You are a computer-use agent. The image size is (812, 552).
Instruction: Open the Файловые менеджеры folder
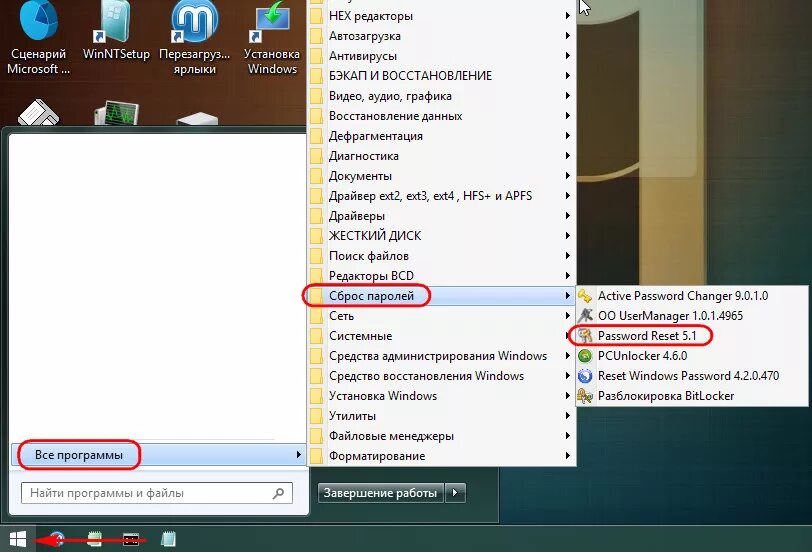442,436
